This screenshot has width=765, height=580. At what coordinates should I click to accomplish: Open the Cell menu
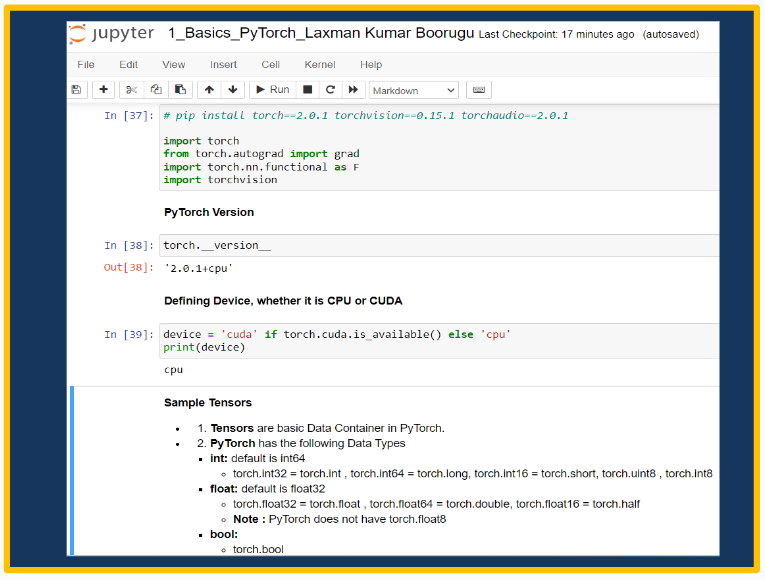pos(270,64)
